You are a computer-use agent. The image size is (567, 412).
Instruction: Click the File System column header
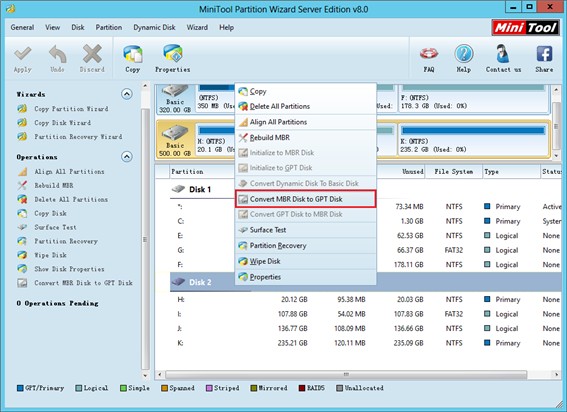[x=453, y=171]
